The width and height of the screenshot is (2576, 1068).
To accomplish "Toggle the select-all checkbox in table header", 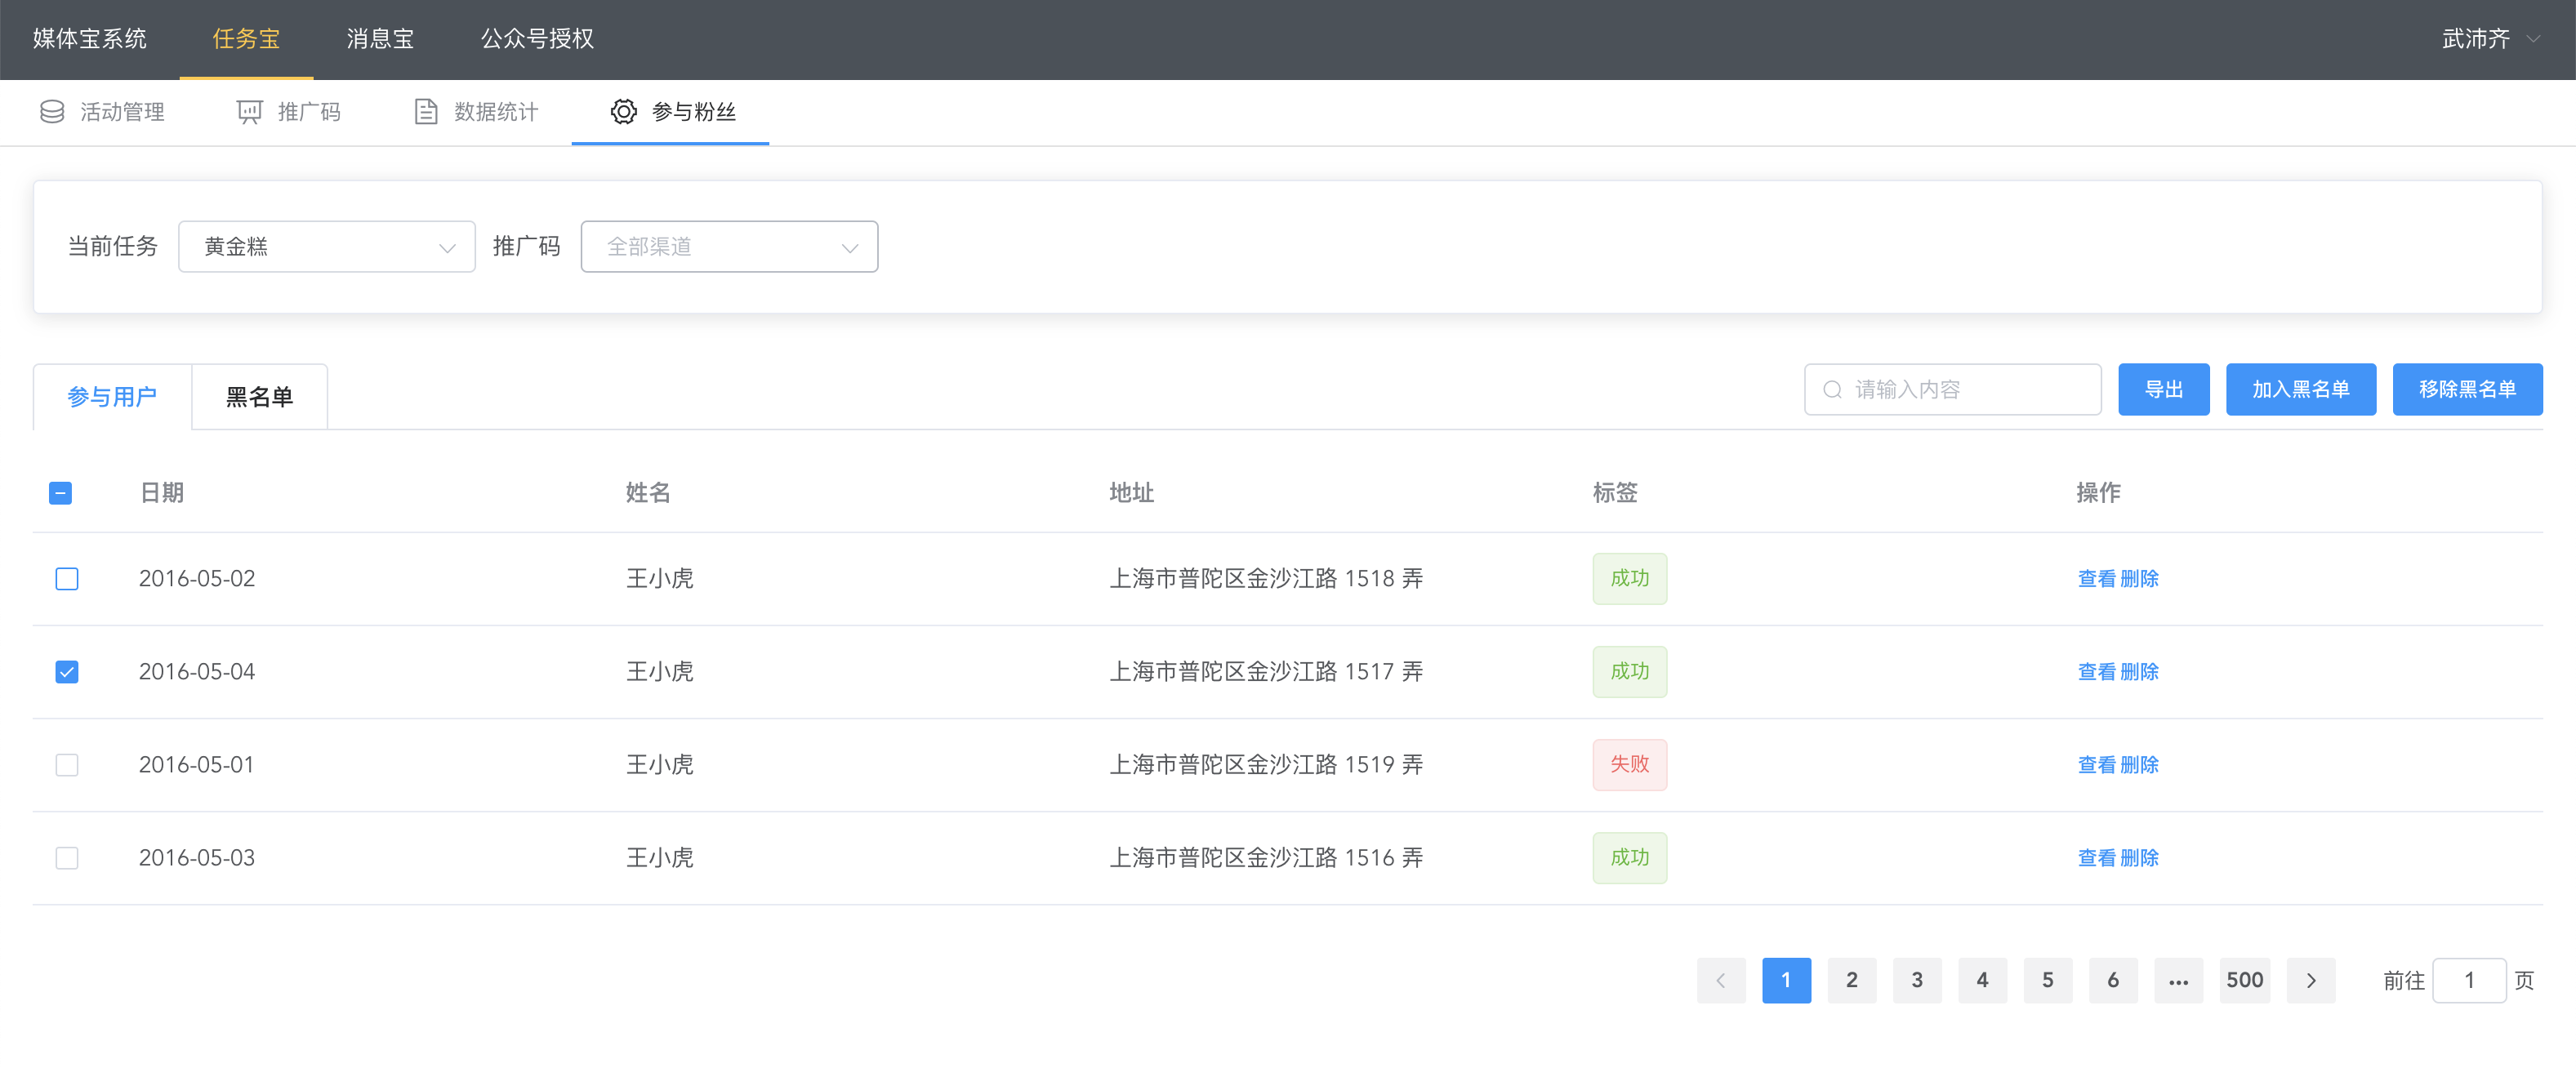I will 60,493.
